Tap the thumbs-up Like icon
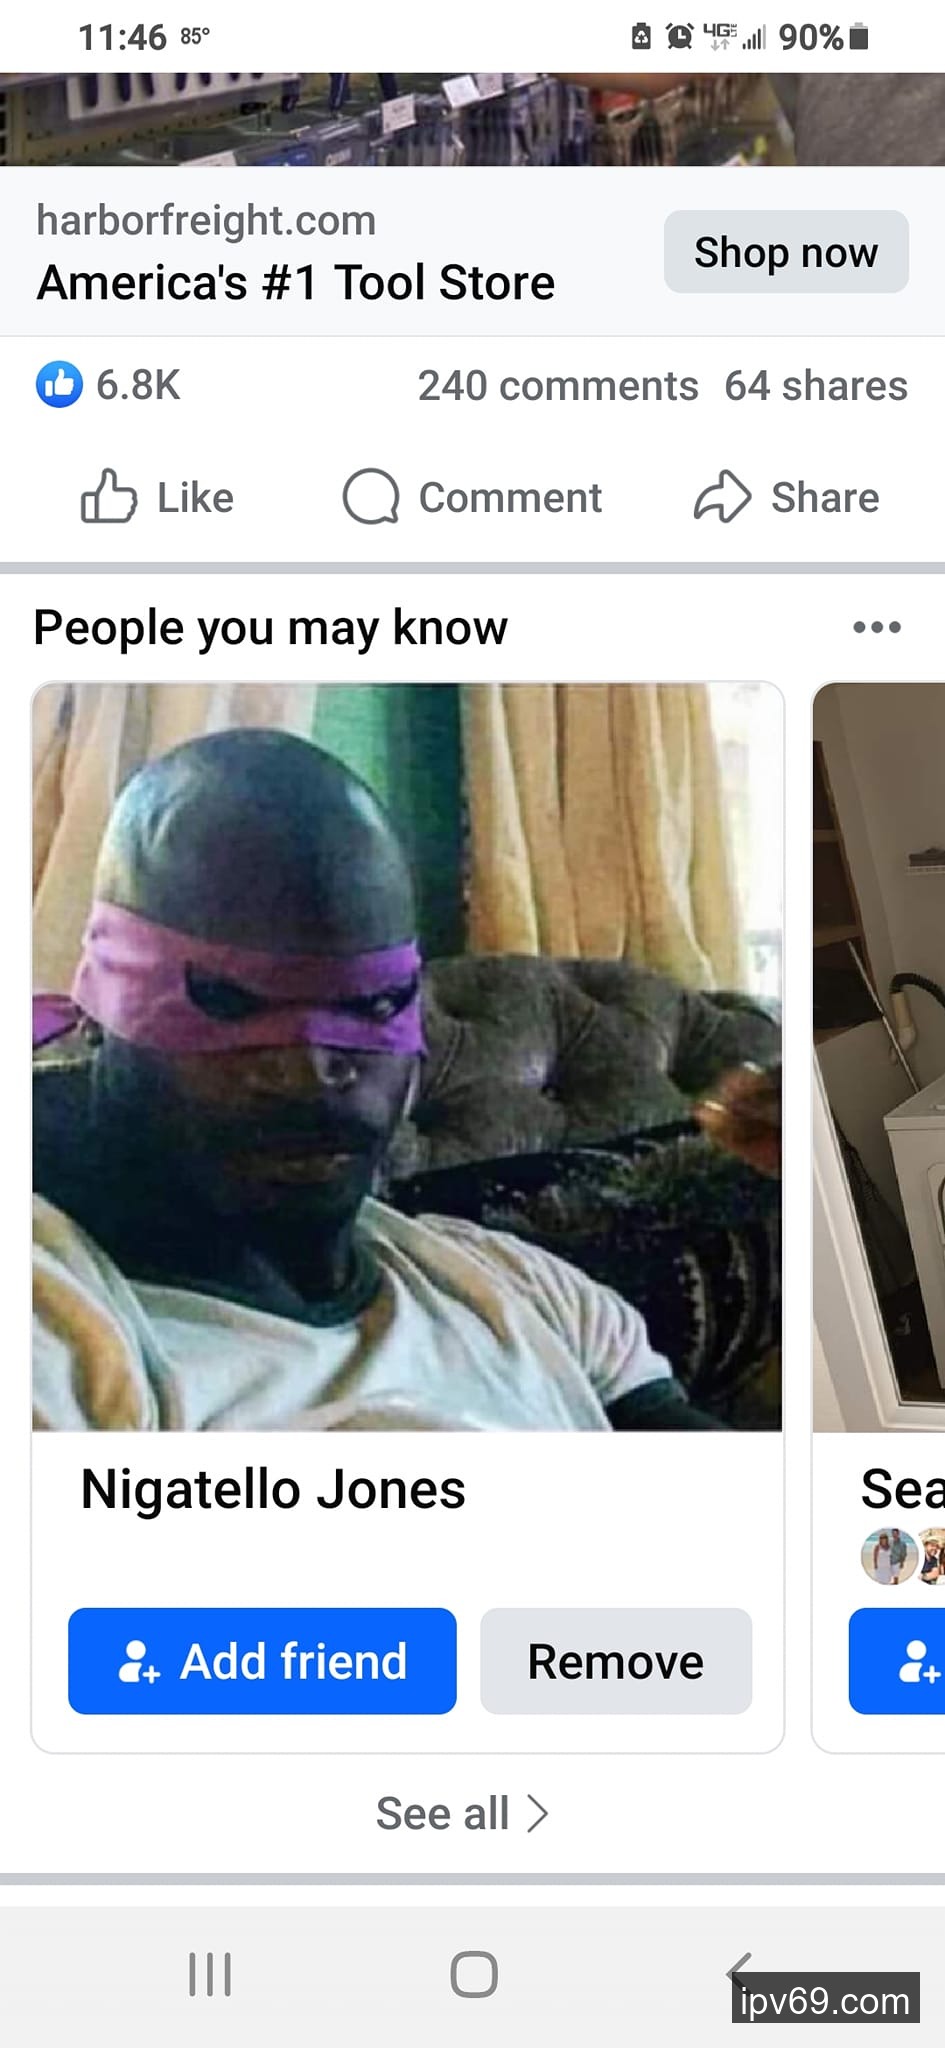The image size is (945, 2048). (x=108, y=497)
